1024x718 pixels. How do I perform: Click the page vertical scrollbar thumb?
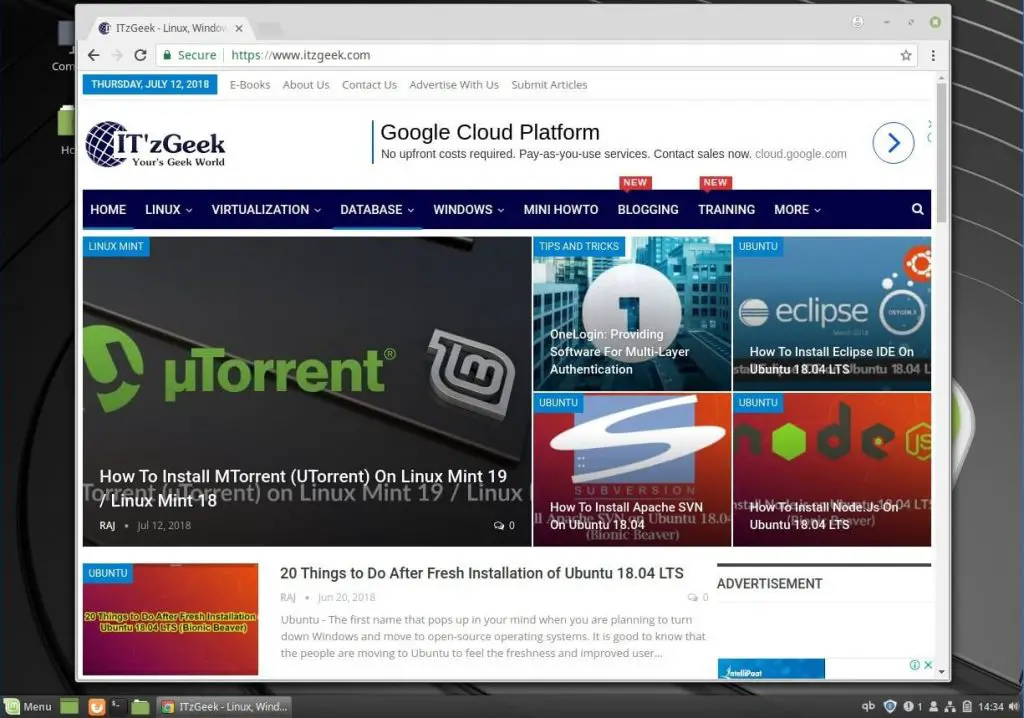click(x=941, y=152)
